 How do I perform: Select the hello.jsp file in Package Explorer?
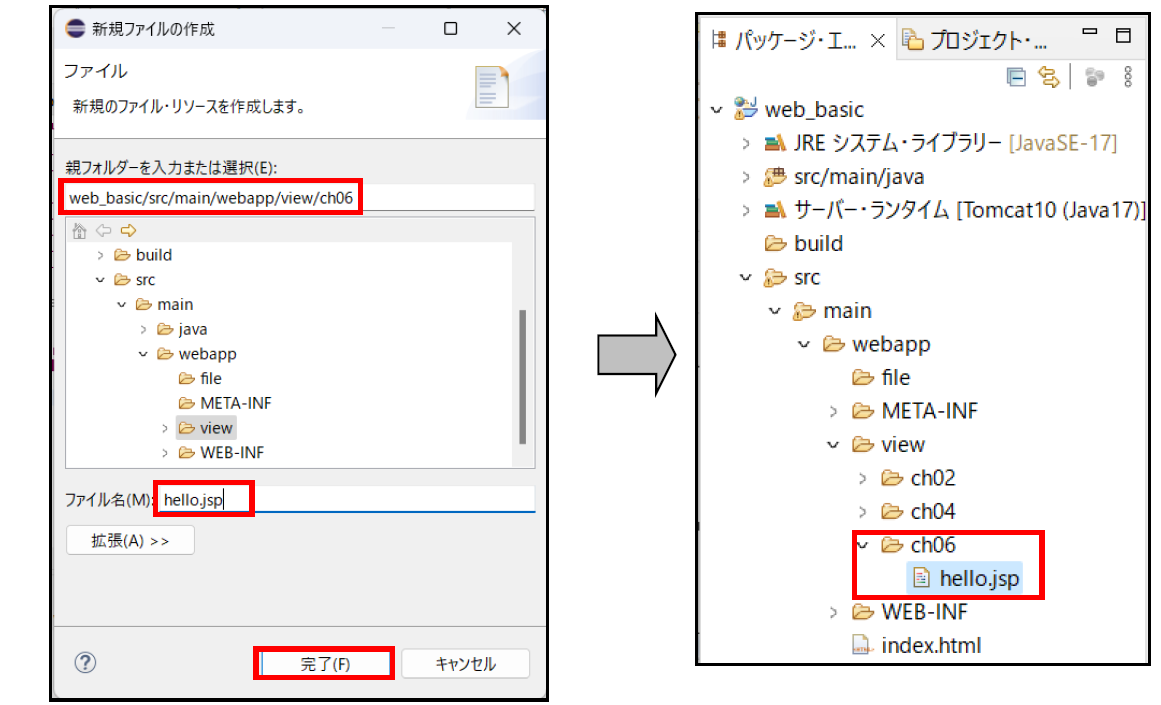coord(979,578)
